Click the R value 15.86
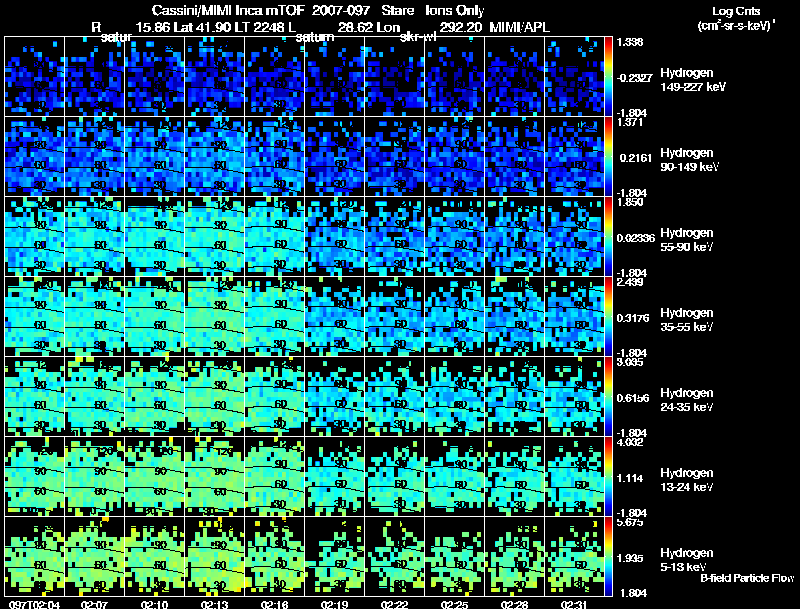Screen dimensions: 800x609 (153, 27)
